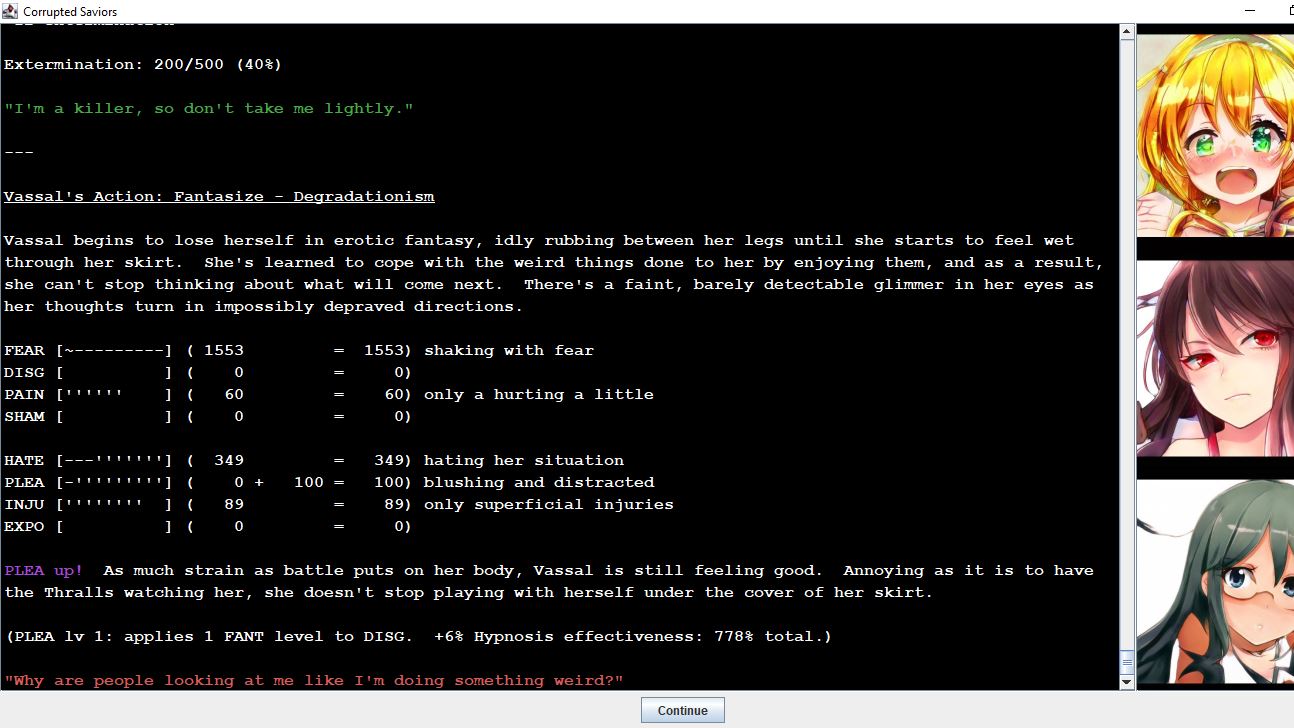This screenshot has width=1294, height=728.
Task: Click the Java icon in the title bar
Action: (10, 11)
